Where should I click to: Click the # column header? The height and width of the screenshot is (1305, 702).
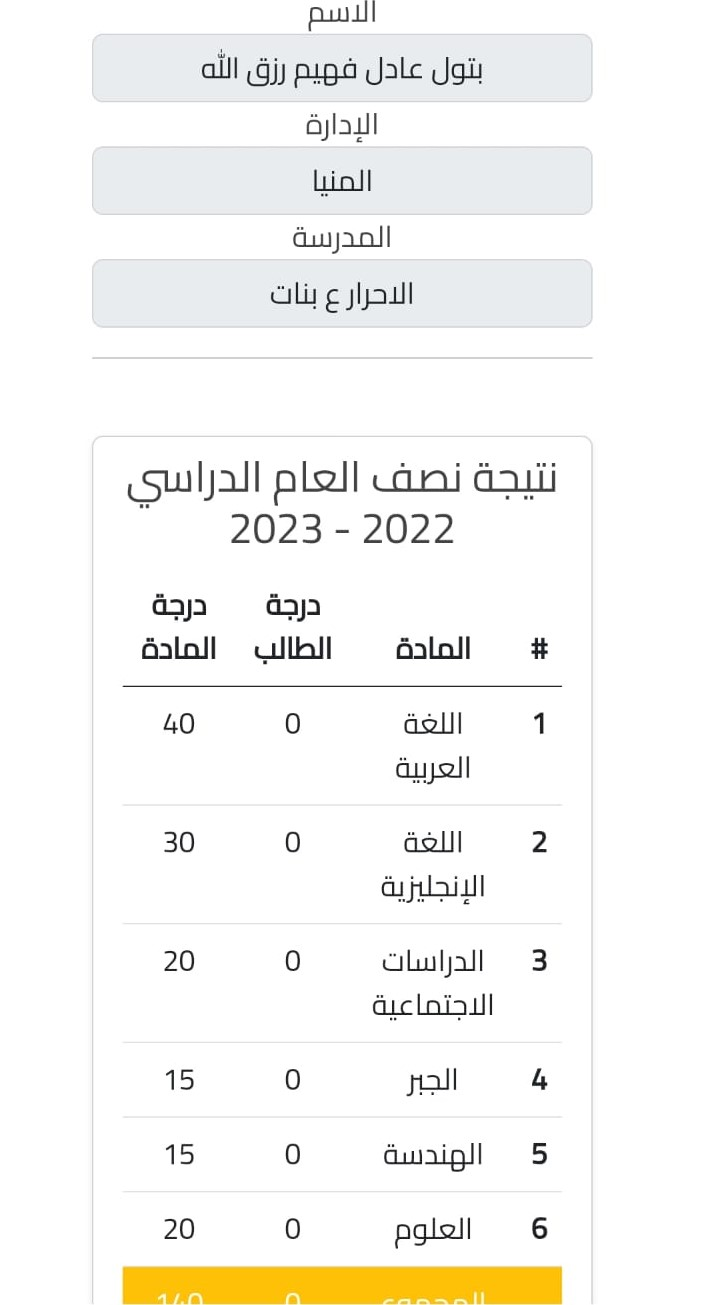click(539, 649)
